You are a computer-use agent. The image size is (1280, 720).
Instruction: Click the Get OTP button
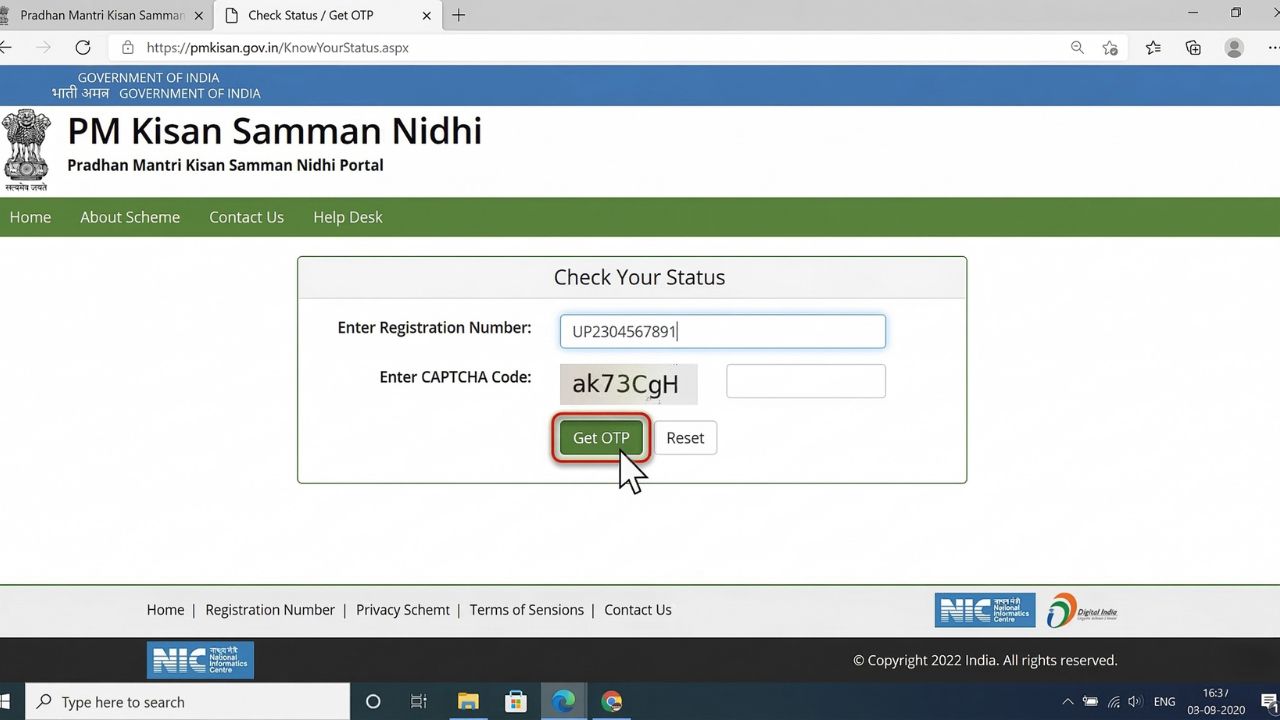click(x=600, y=437)
